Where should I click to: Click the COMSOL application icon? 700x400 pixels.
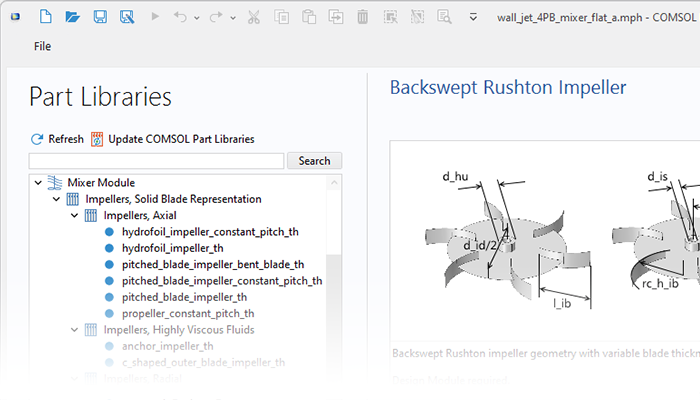click(x=15, y=17)
